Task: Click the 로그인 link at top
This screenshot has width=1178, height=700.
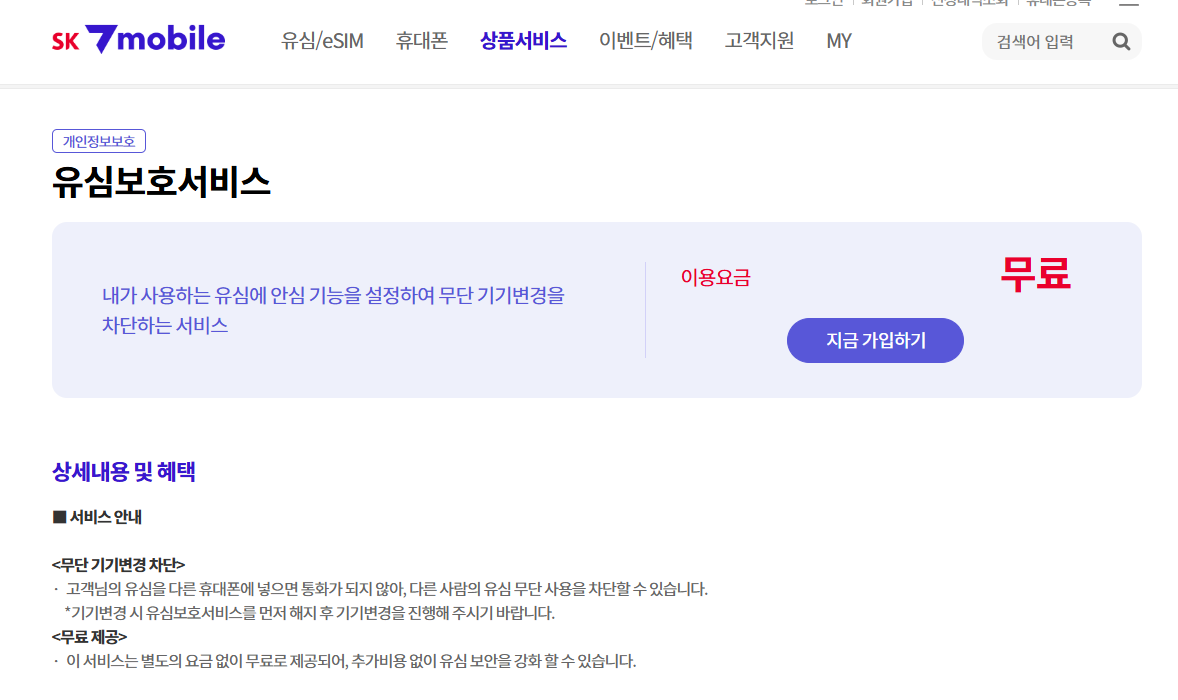Action: click(x=823, y=4)
